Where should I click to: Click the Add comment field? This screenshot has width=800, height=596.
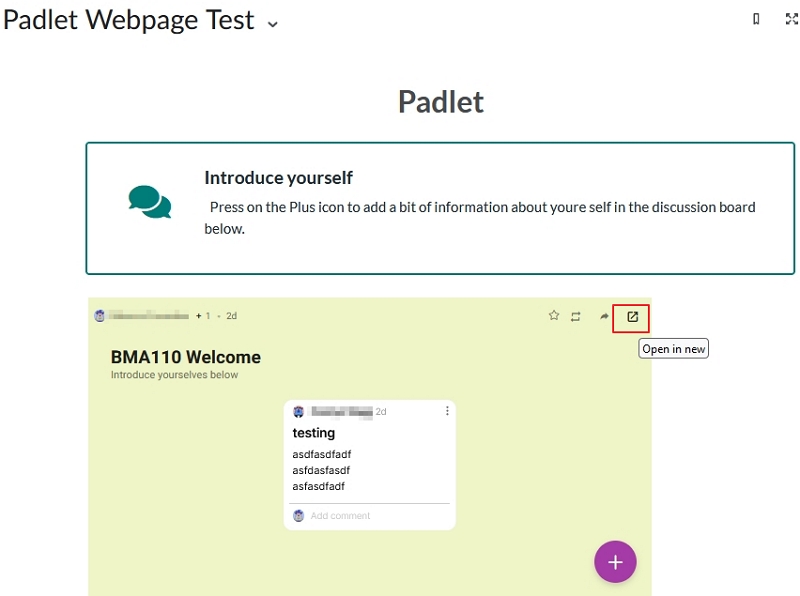click(340, 516)
